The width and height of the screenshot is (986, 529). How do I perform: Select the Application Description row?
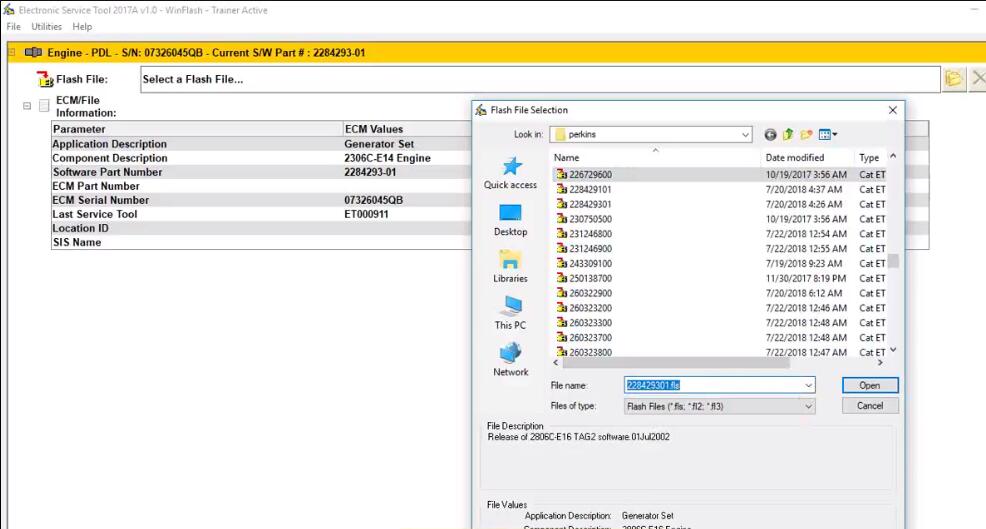point(261,144)
